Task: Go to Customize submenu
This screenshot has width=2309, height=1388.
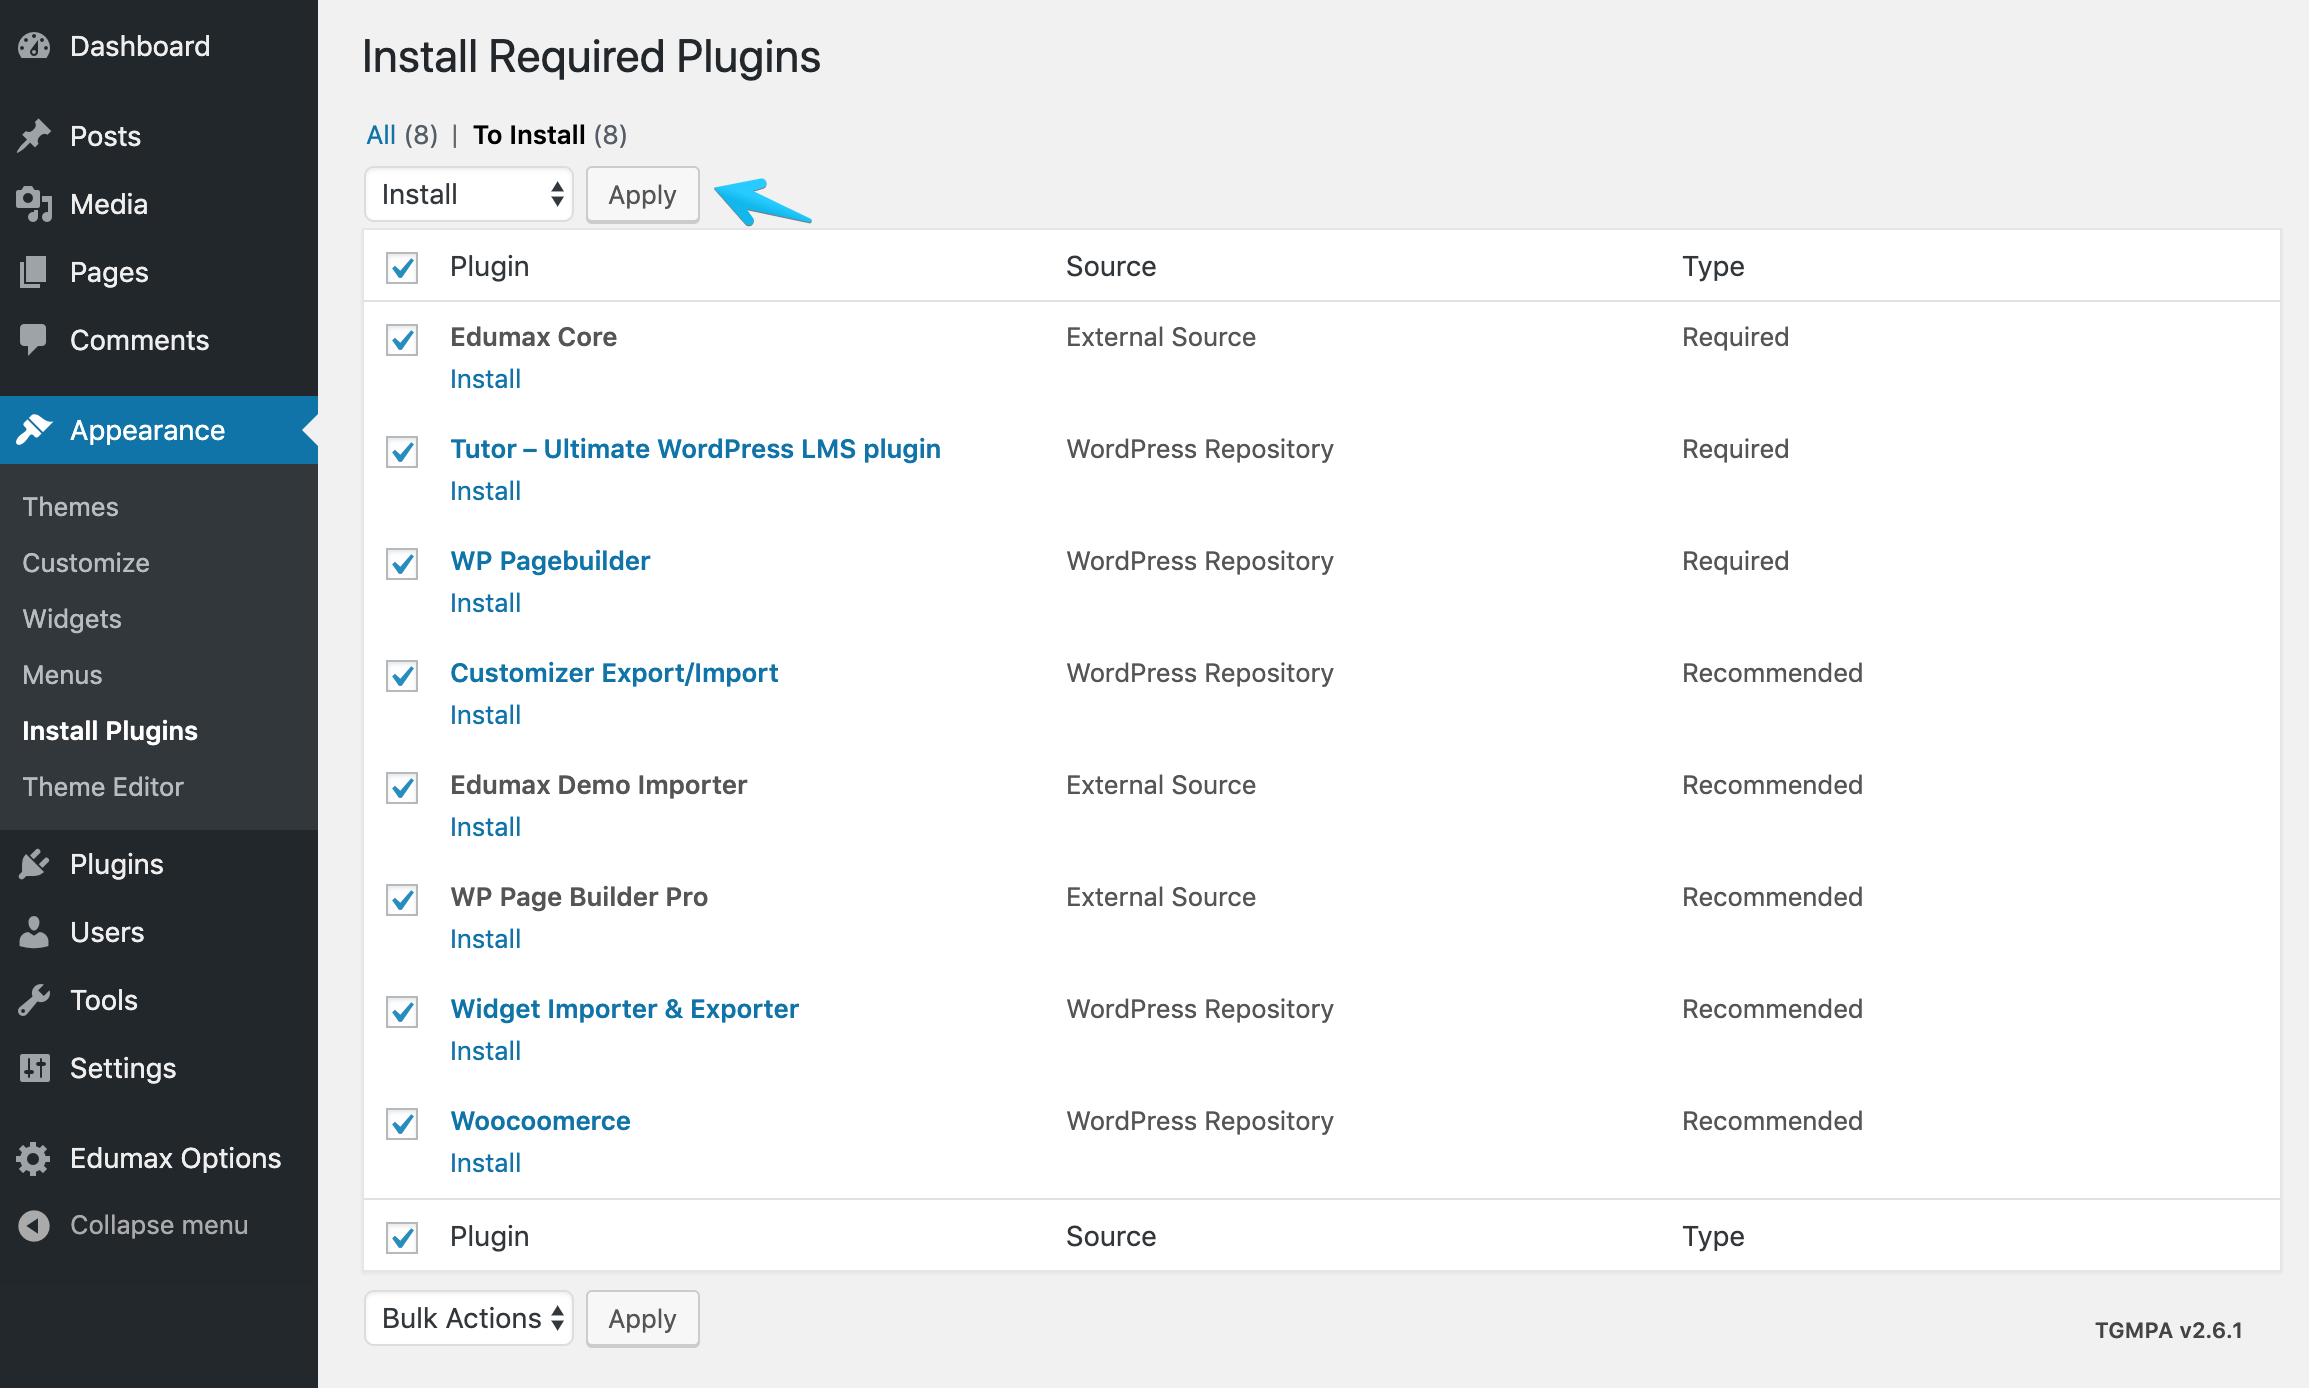Action: [86, 563]
